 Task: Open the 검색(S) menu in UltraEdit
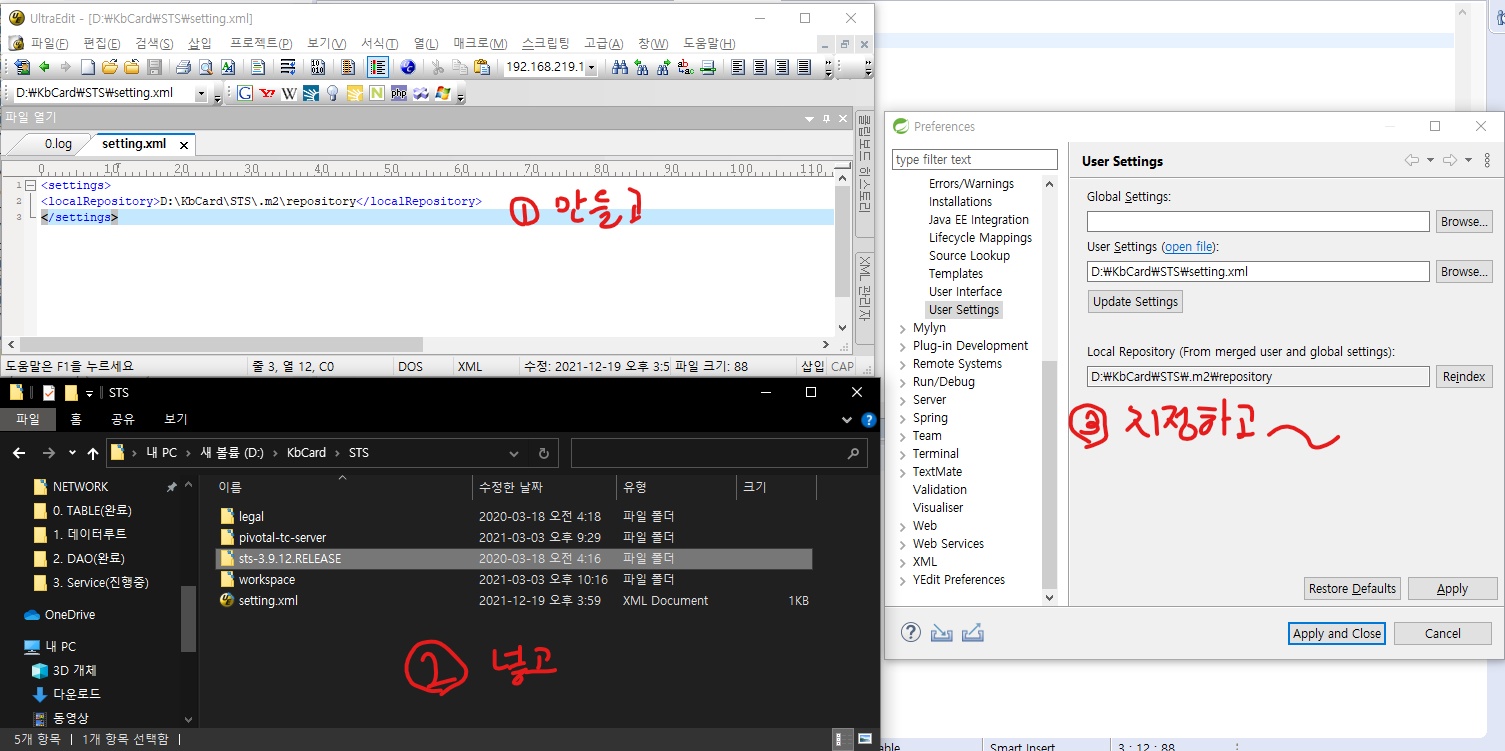154,43
